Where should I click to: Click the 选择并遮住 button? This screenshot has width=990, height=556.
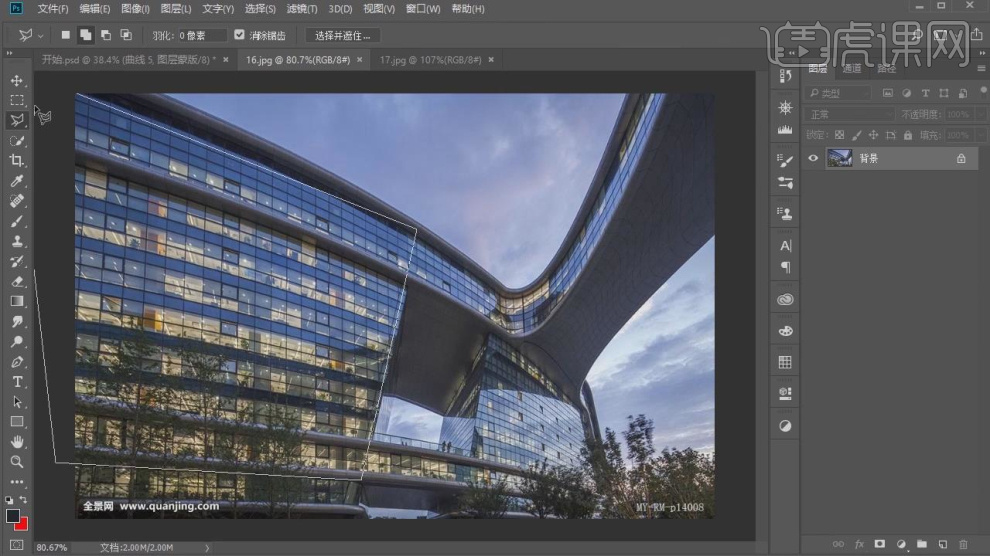(x=342, y=35)
